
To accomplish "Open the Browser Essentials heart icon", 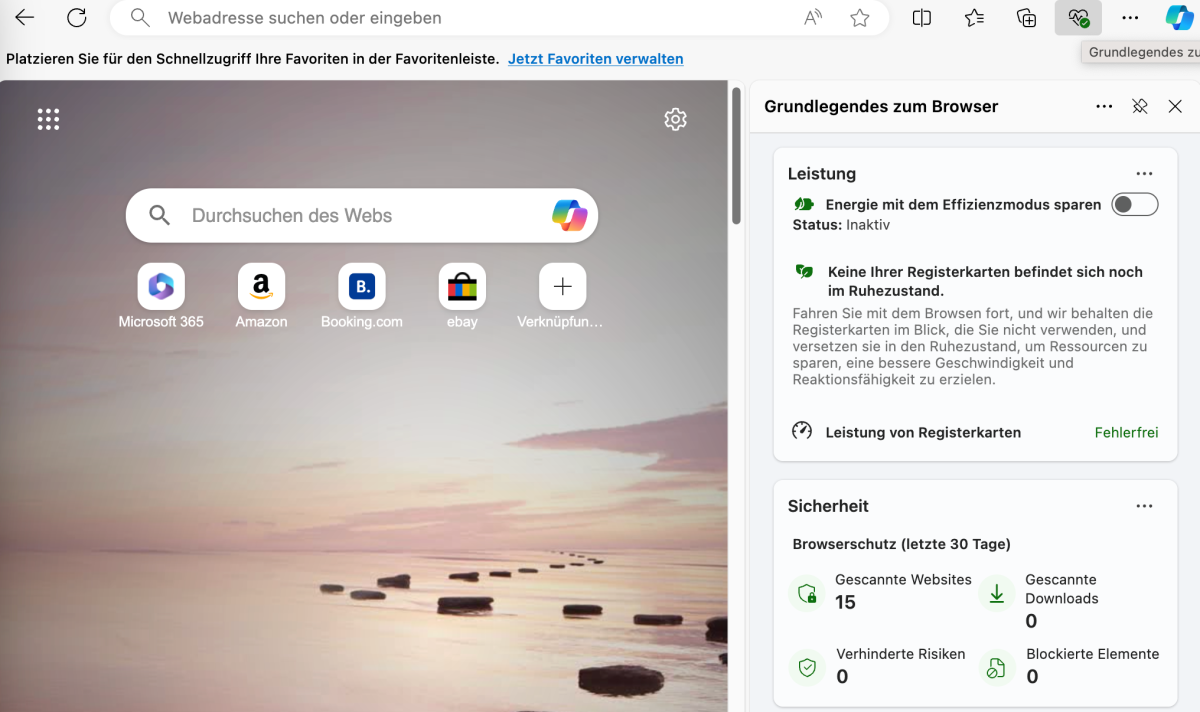I will click(x=1078, y=17).
